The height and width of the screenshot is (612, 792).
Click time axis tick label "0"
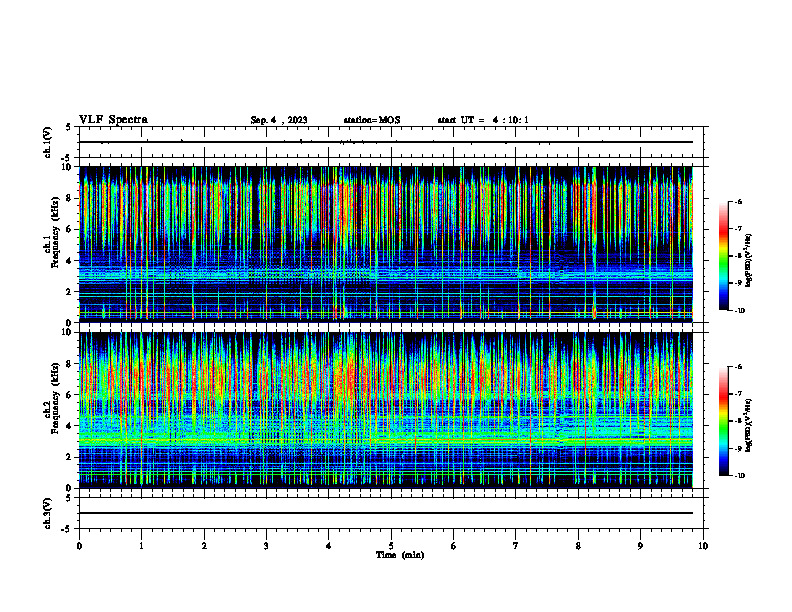pyautogui.click(x=79, y=546)
